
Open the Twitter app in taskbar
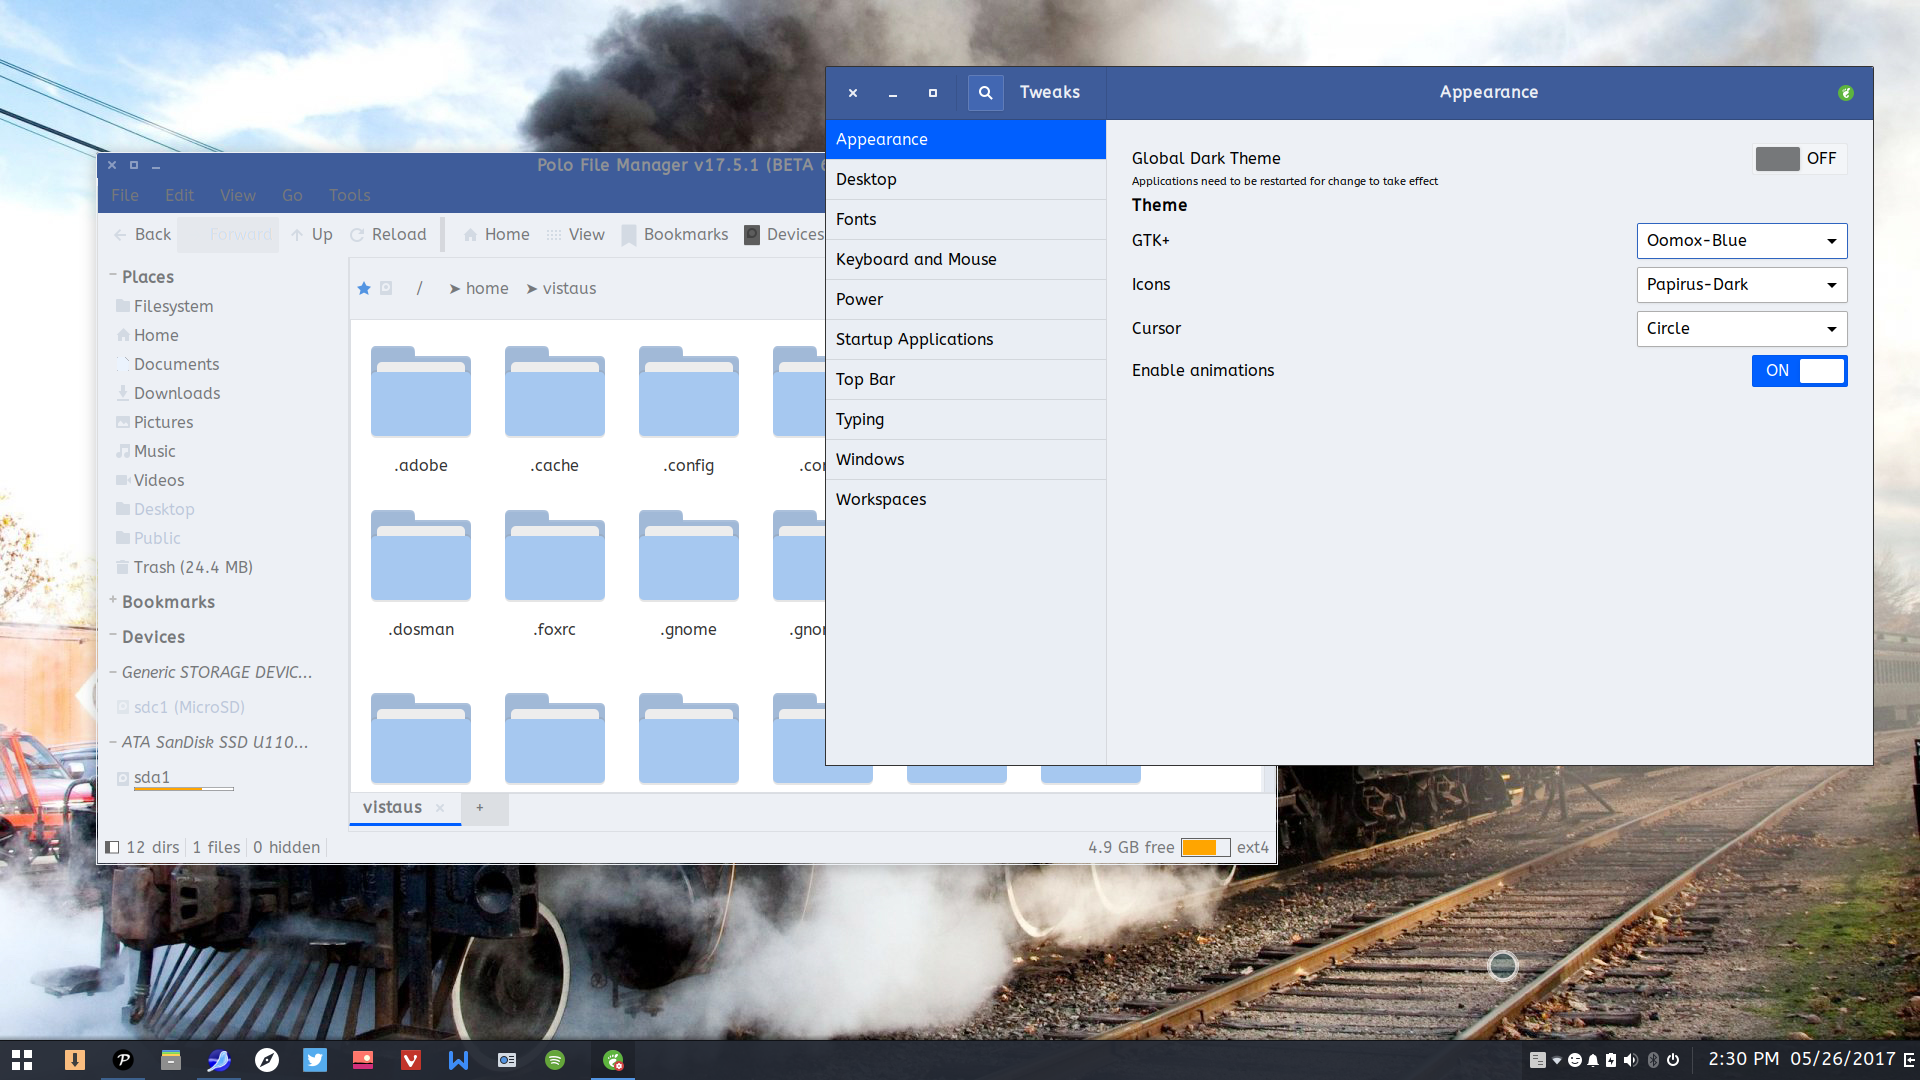(x=315, y=1060)
